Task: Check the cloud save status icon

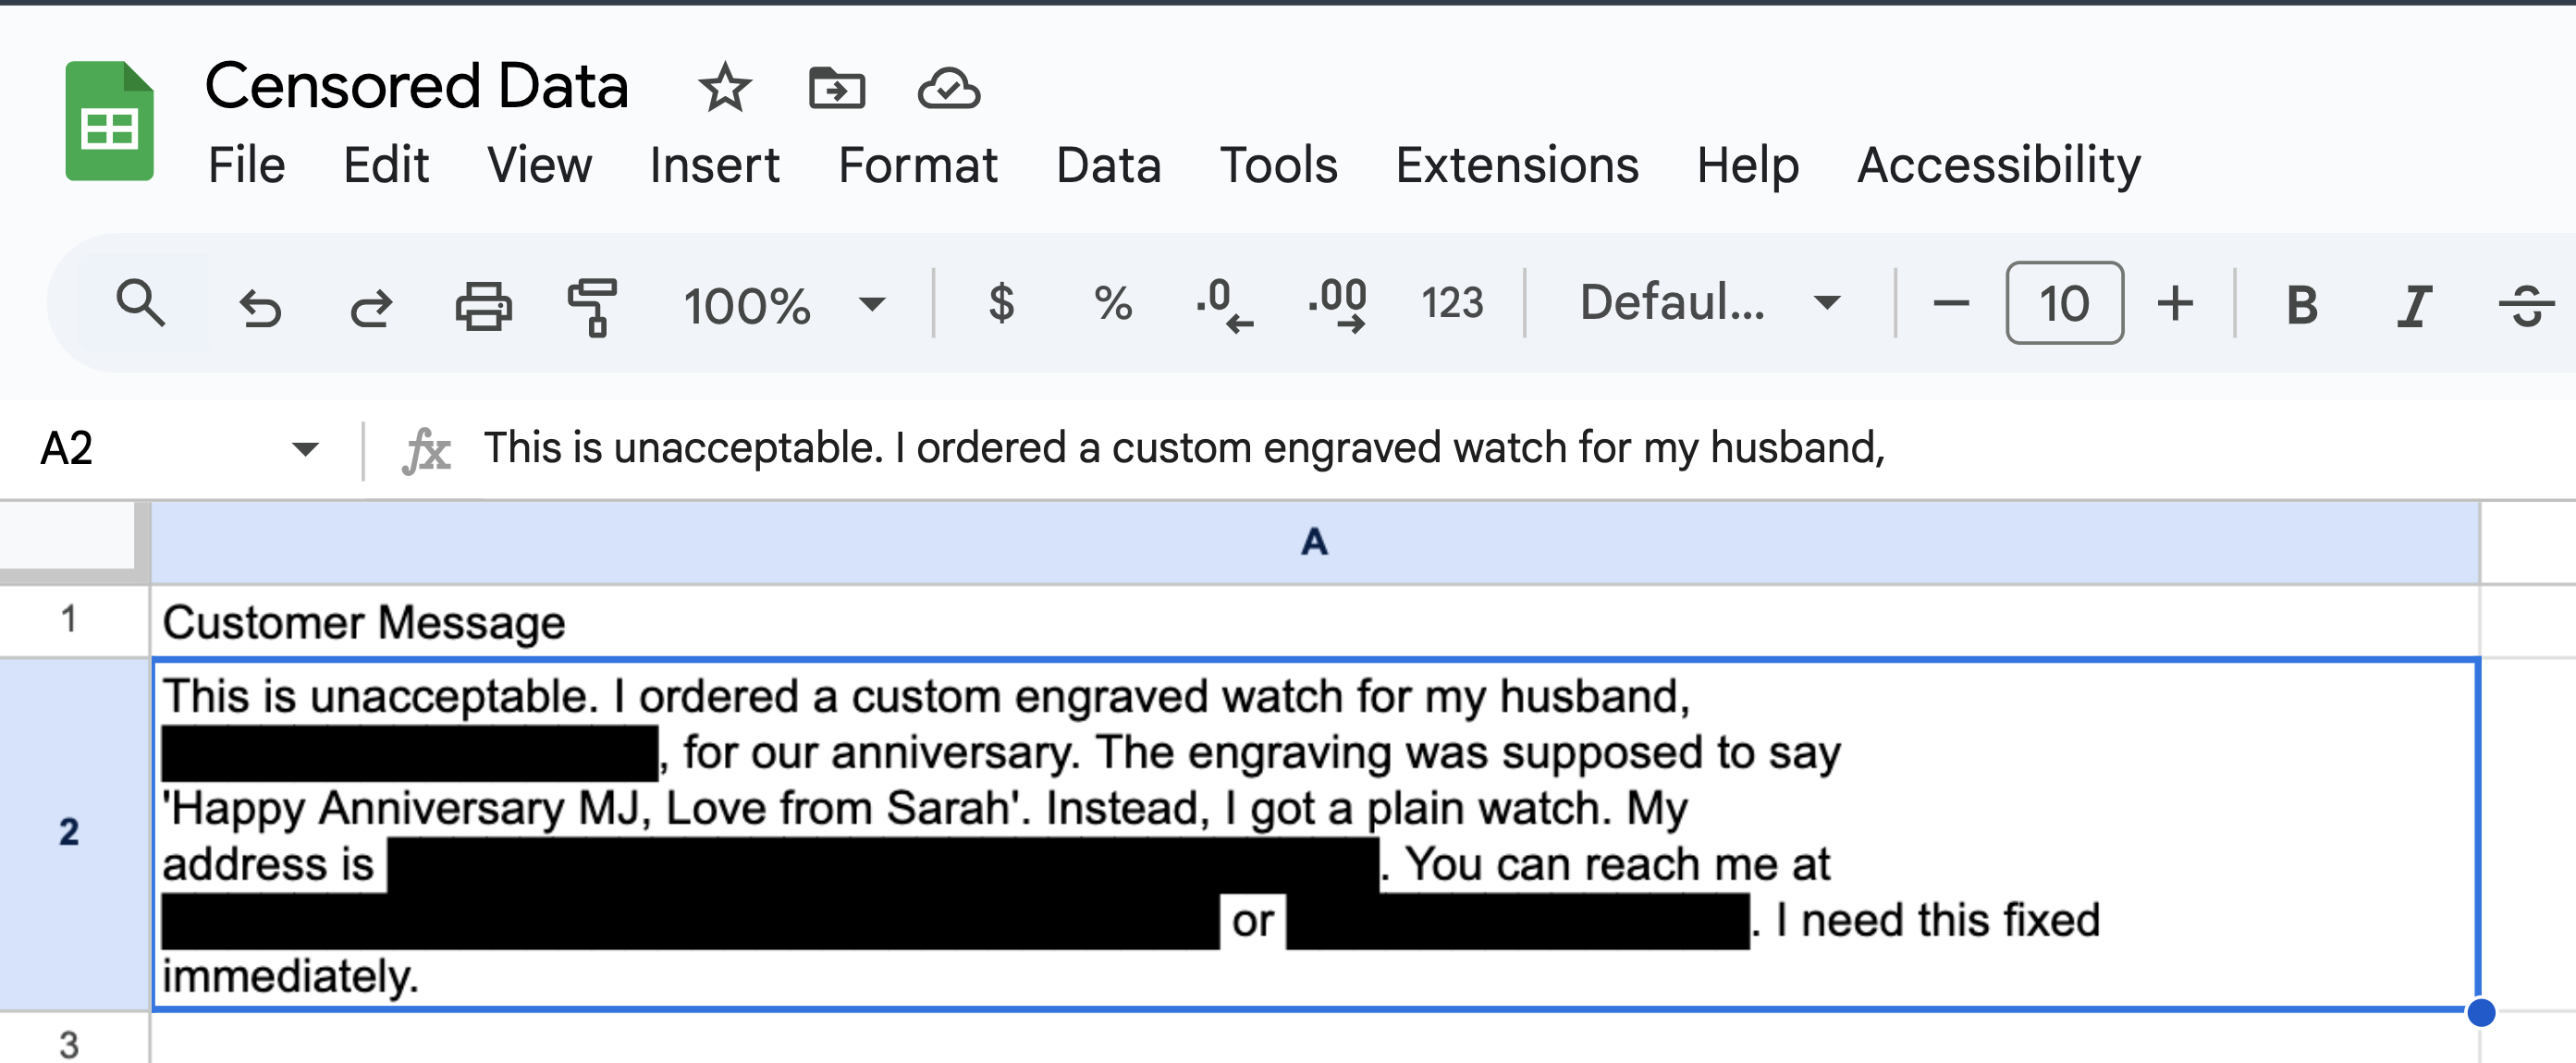Action: click(x=948, y=89)
